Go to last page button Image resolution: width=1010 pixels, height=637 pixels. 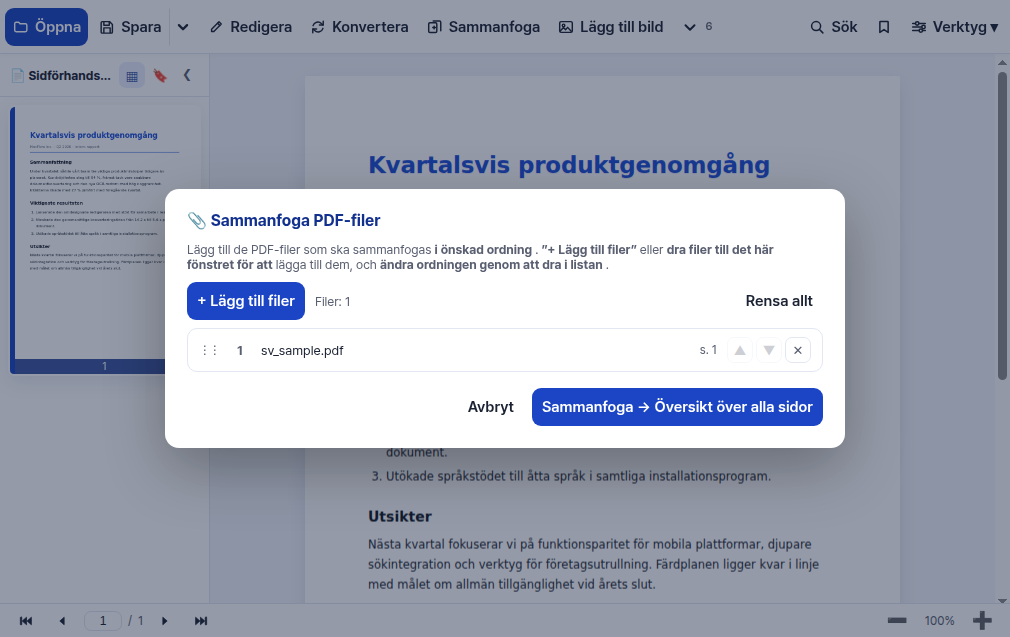tap(201, 621)
